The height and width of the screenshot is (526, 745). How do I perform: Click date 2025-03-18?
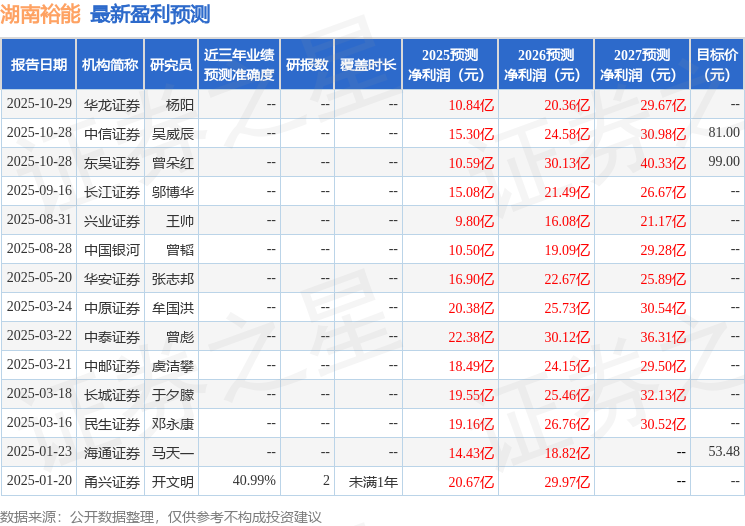[39, 393]
